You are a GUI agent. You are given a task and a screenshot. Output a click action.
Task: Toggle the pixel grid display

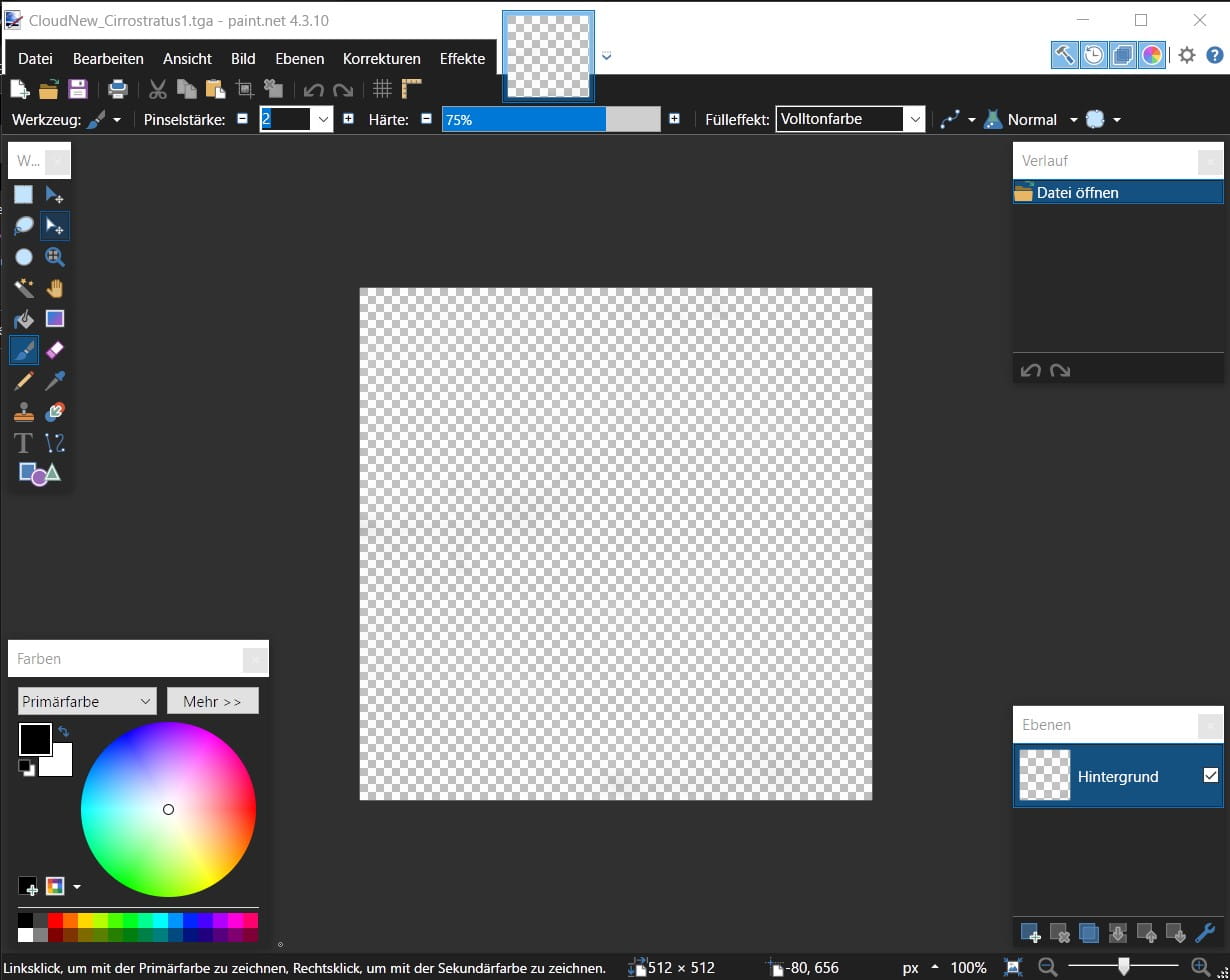382,89
